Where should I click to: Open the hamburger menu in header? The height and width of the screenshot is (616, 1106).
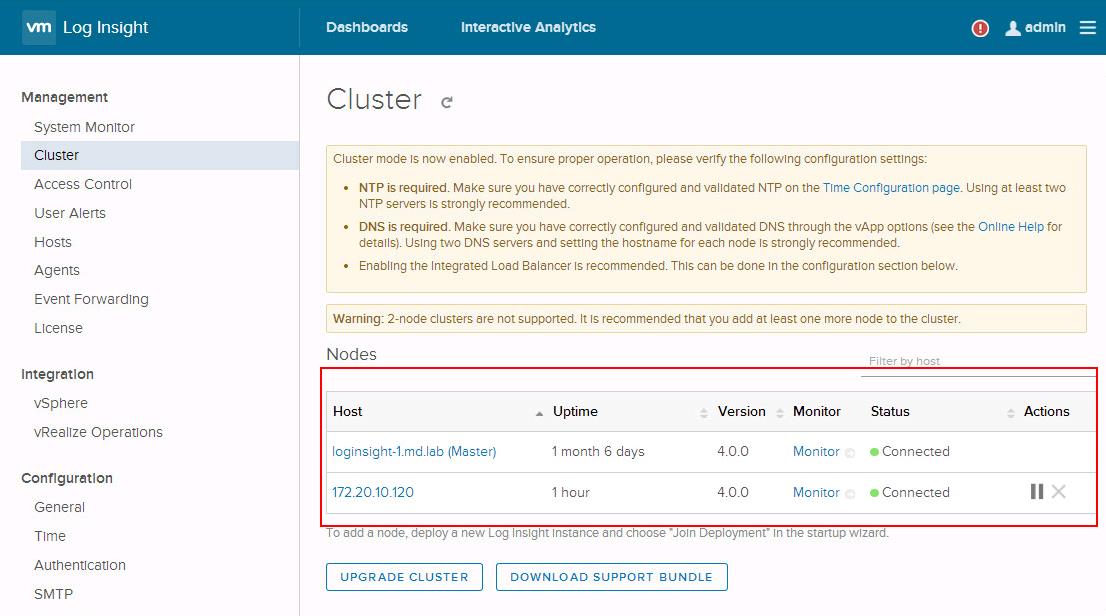1088,28
